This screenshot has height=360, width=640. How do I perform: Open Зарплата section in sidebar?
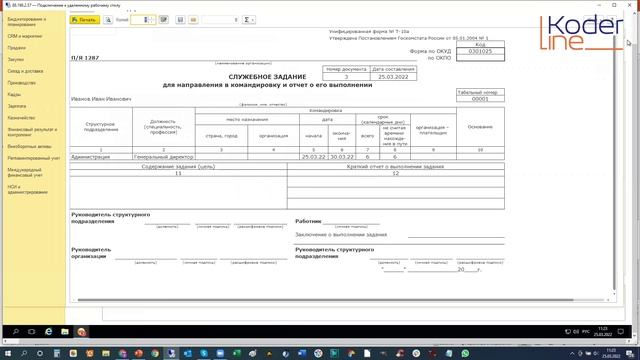[x=17, y=106]
